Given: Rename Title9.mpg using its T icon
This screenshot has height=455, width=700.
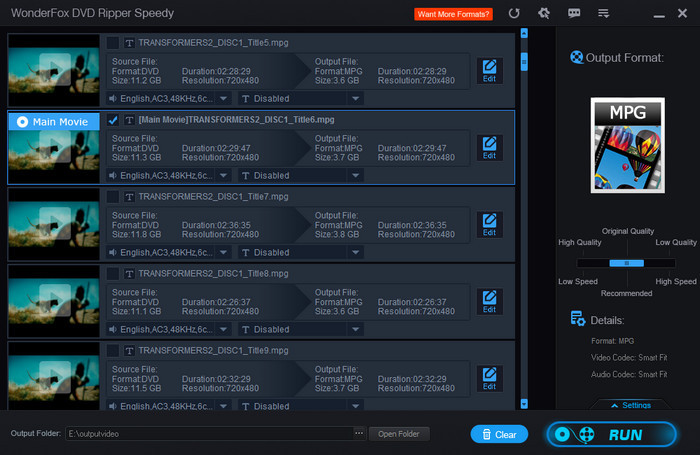Looking at the screenshot, I should point(129,351).
